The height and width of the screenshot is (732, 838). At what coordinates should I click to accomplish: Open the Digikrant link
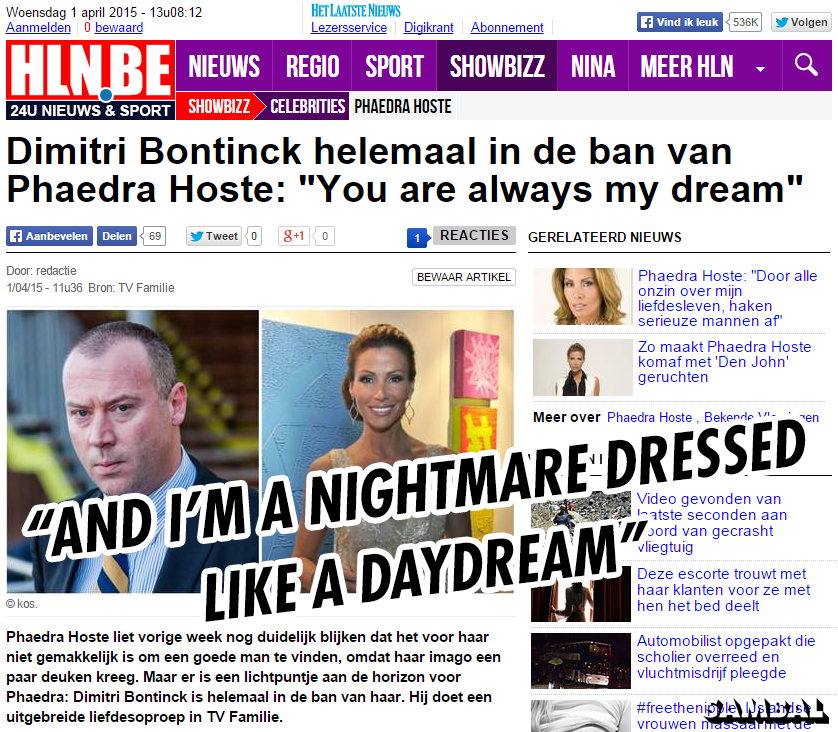click(429, 28)
